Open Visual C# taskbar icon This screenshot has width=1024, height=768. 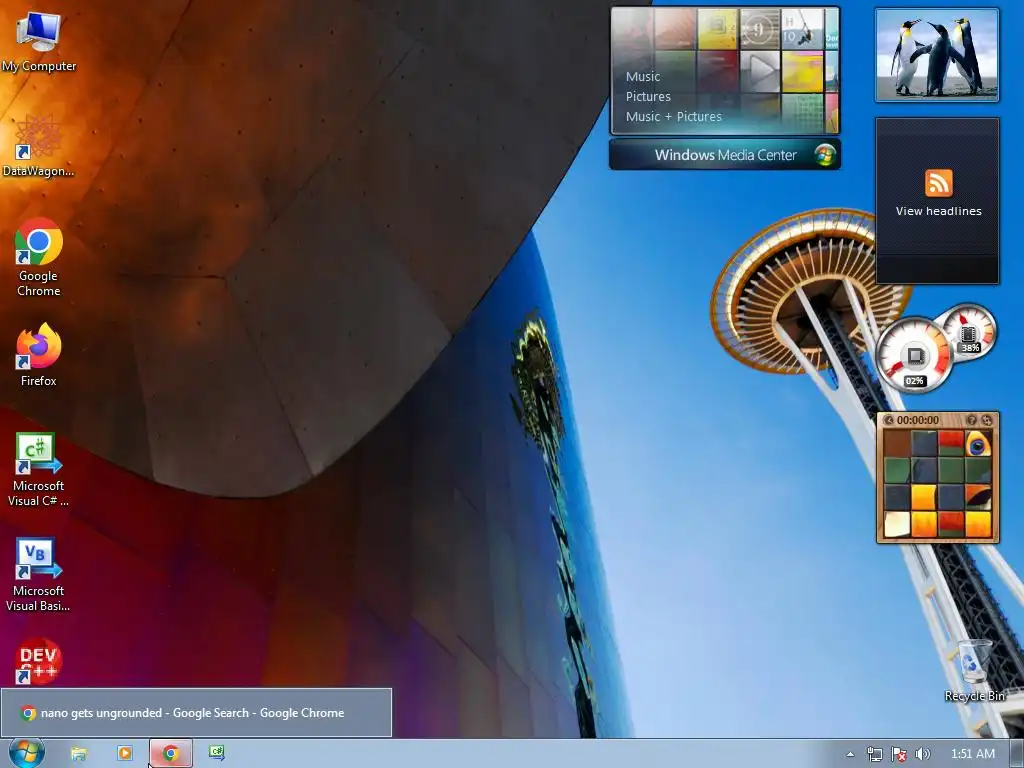click(217, 753)
